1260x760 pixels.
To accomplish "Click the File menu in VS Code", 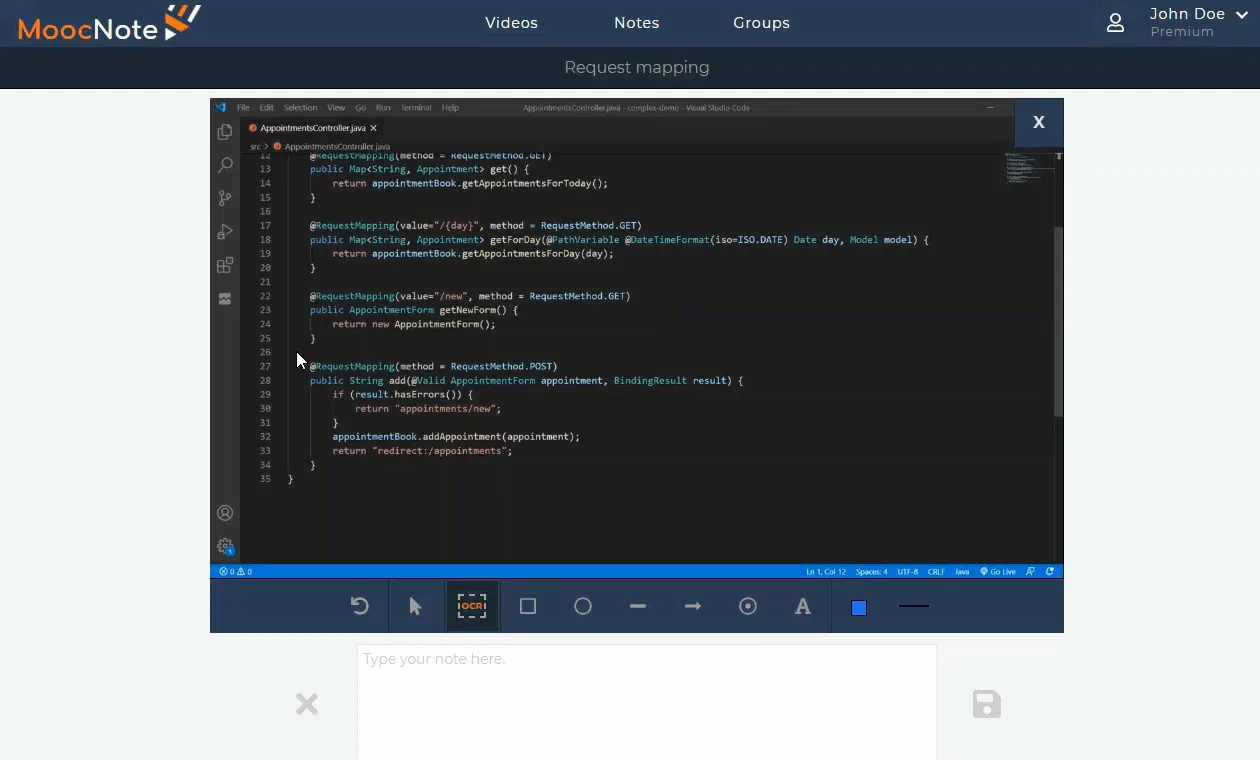I will [x=243, y=107].
